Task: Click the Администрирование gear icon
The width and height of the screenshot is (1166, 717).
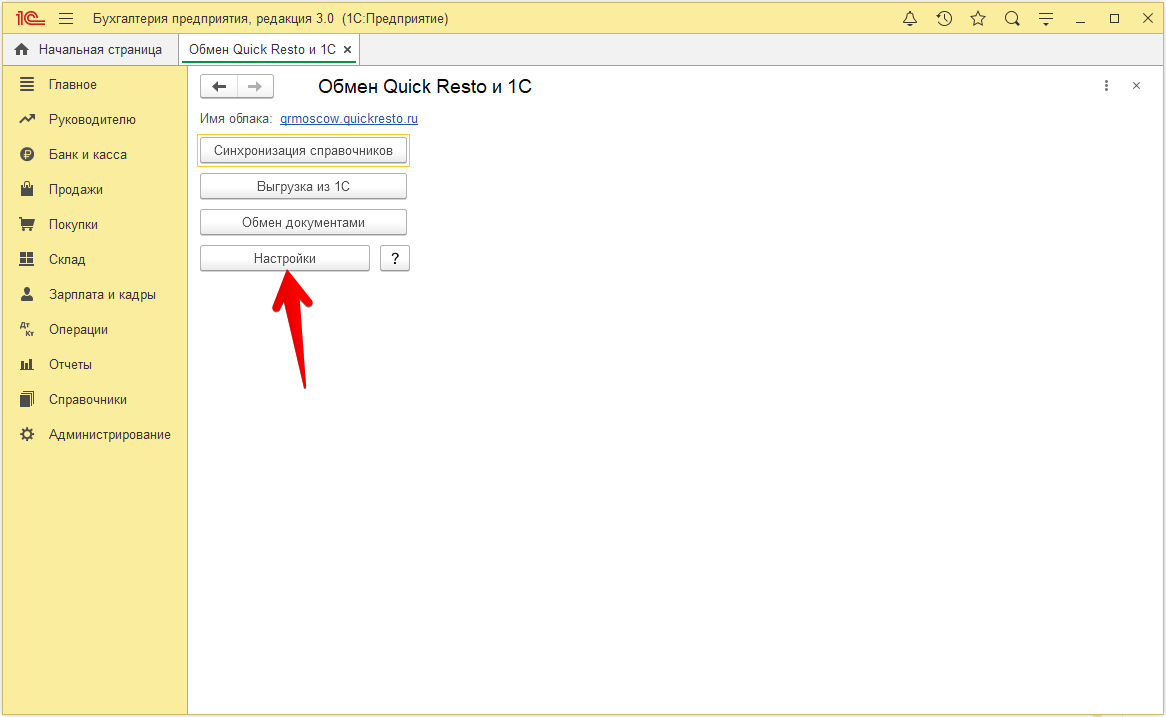Action: point(27,434)
